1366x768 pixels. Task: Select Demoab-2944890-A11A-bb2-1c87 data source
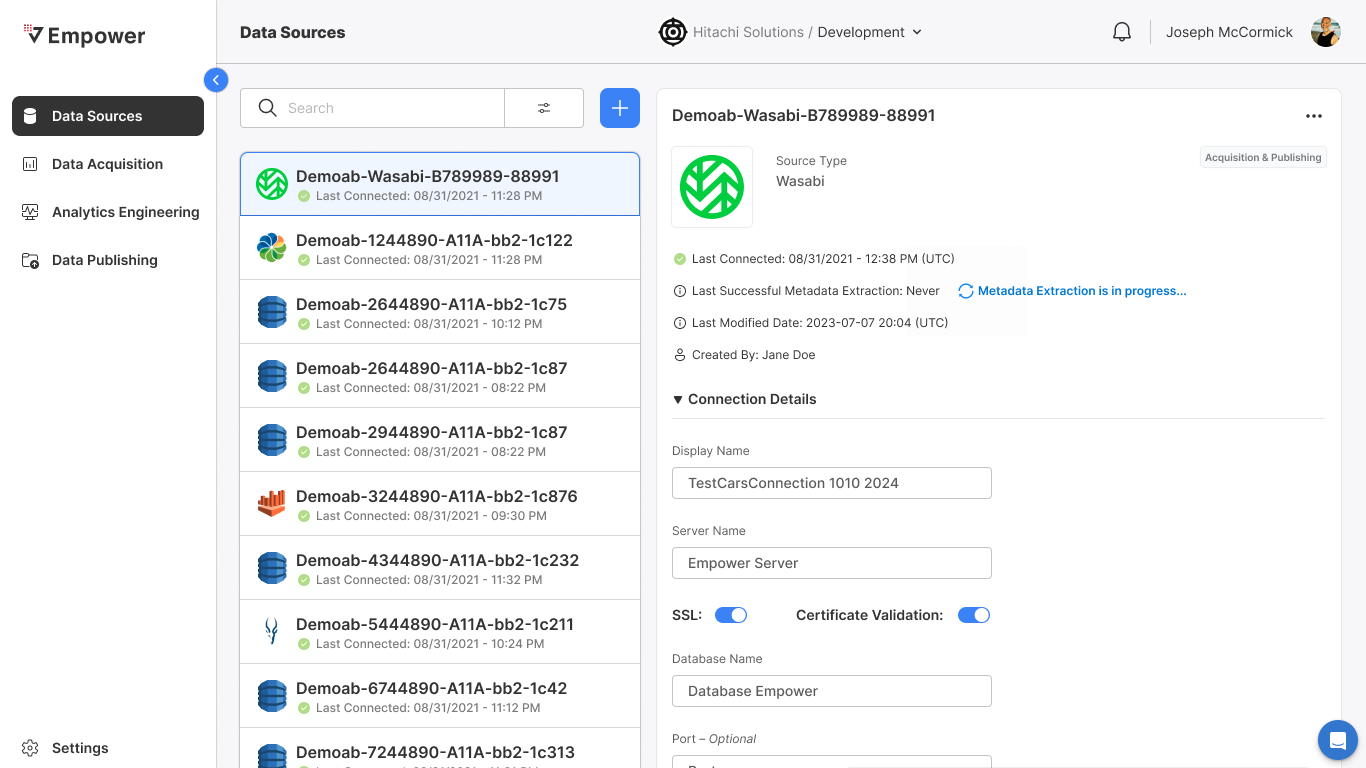point(440,440)
